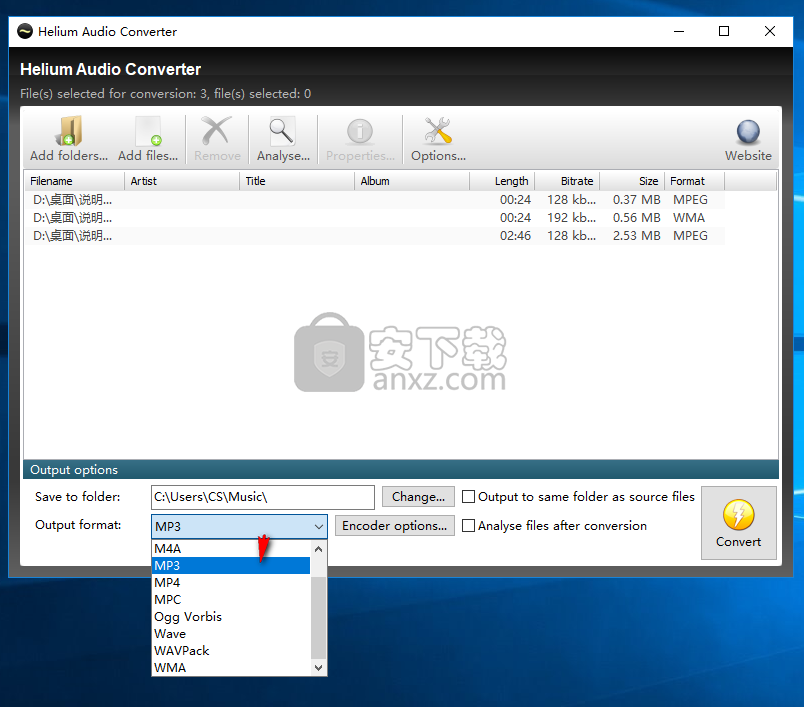The height and width of the screenshot is (707, 804).
Task: Click the Add folders toolbar icon
Action: (69, 138)
